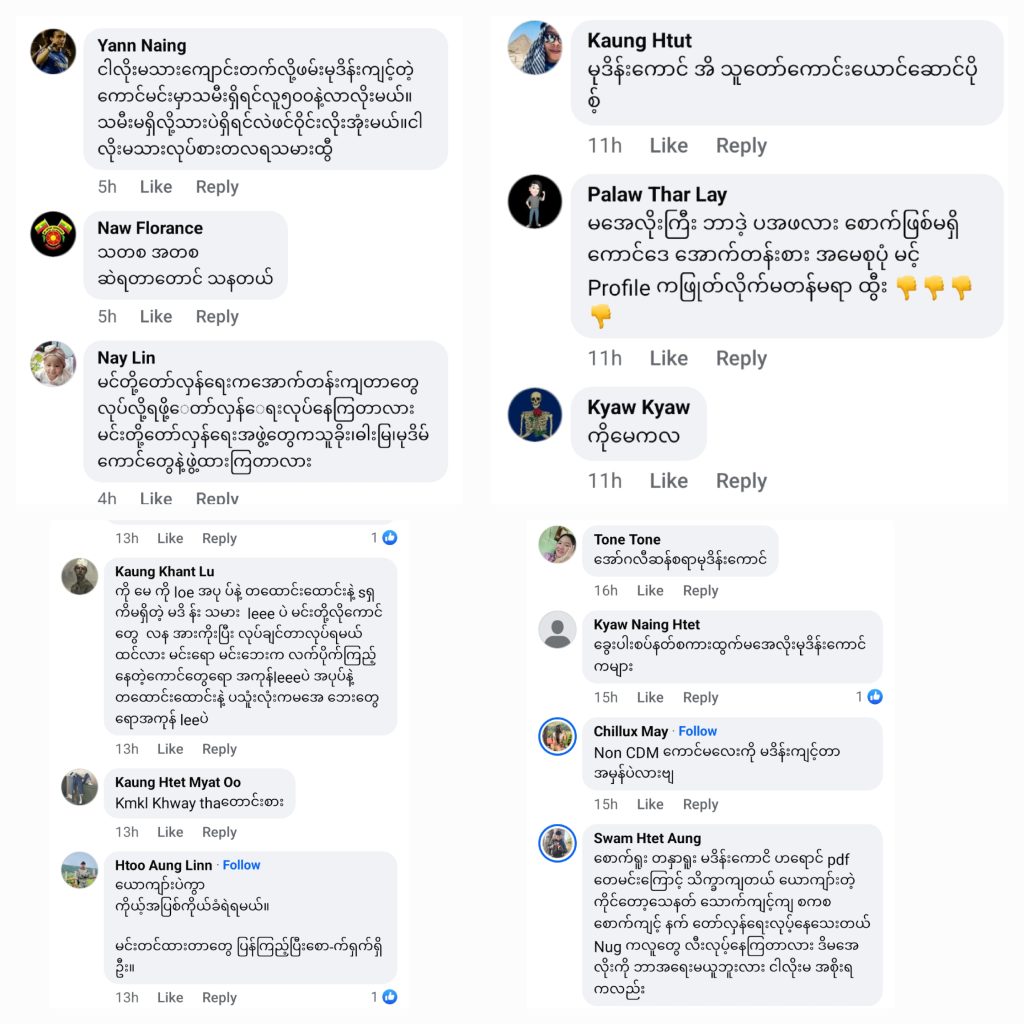Like Tone Tone's comment

(650, 591)
